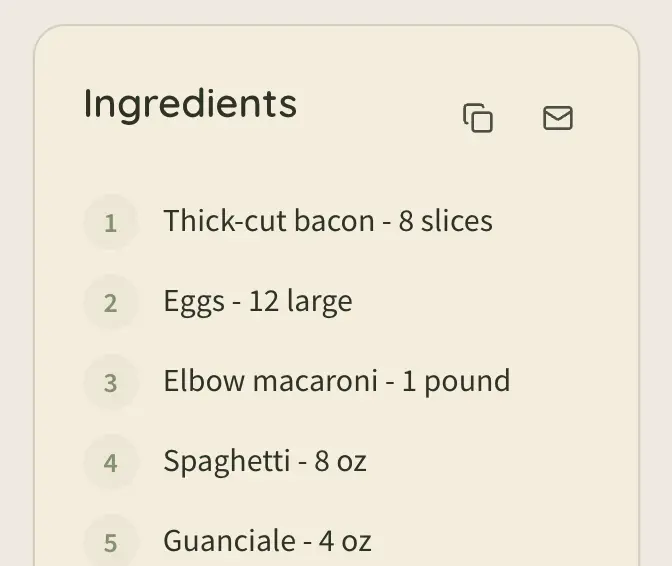Click the Ingredients heading
Image resolution: width=672 pixels, height=566 pixels.
(x=190, y=104)
